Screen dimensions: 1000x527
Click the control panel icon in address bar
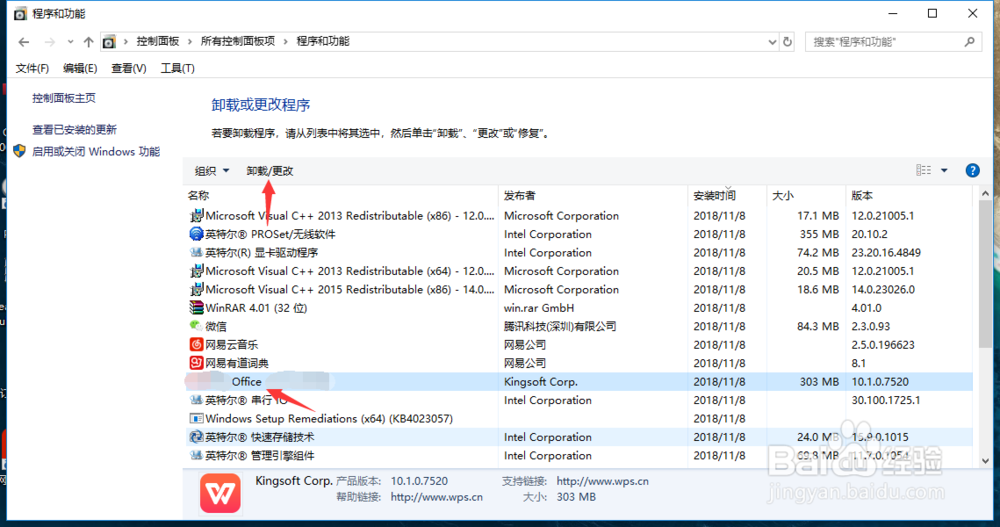[109, 42]
